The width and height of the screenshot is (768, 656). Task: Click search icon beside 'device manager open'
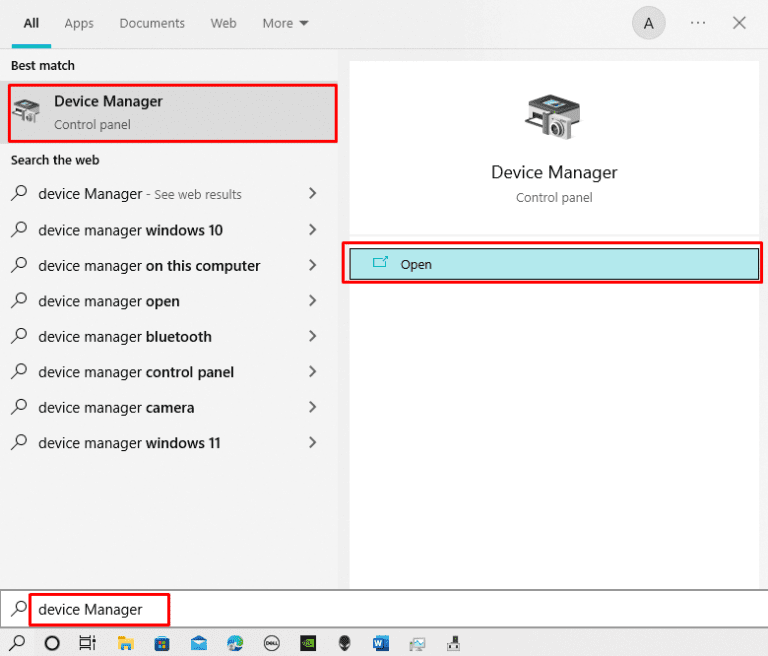[19, 300]
